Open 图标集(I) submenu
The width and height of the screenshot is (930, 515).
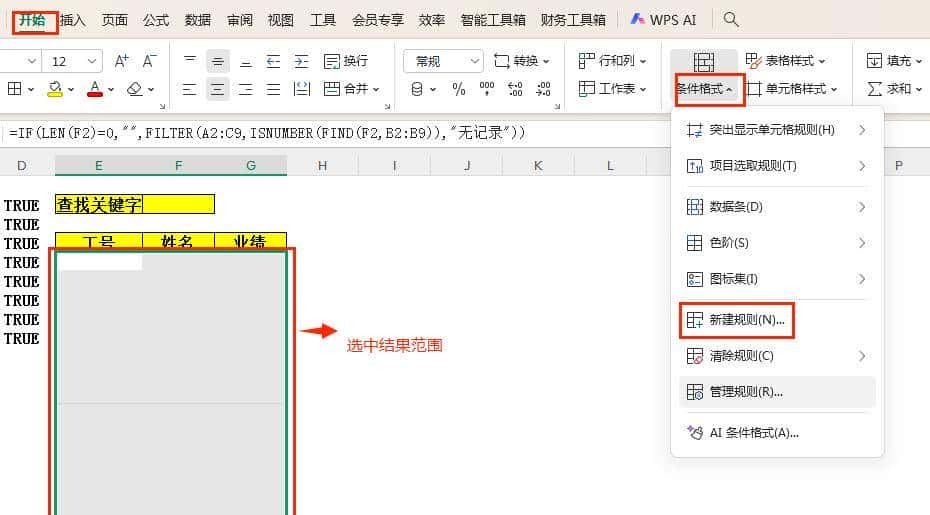click(777, 279)
